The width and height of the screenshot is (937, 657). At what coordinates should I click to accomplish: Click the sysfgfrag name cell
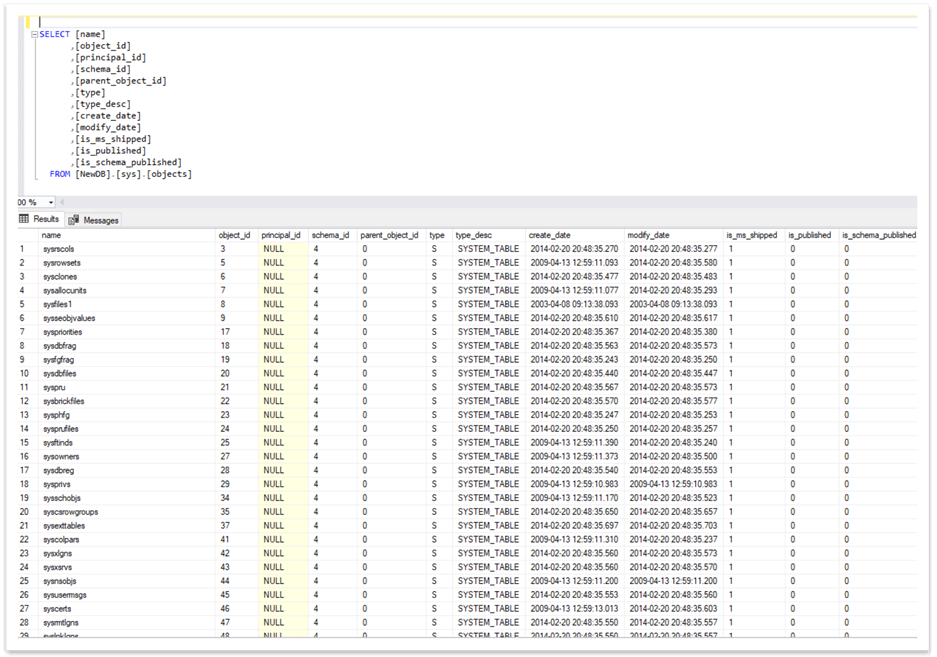pos(128,359)
